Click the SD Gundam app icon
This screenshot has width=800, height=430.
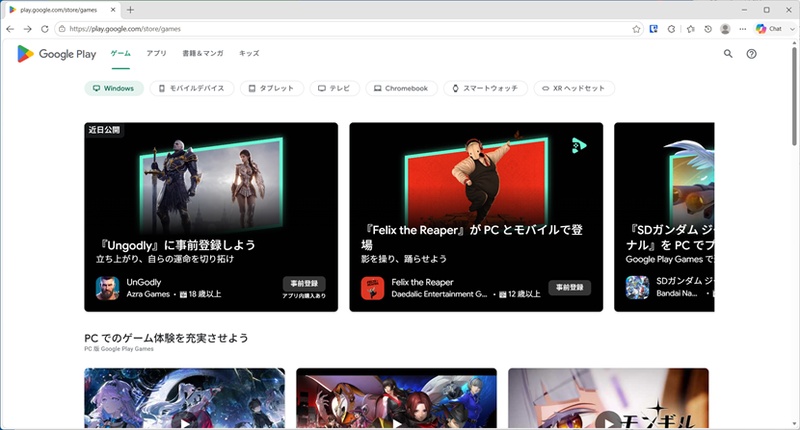[637, 287]
